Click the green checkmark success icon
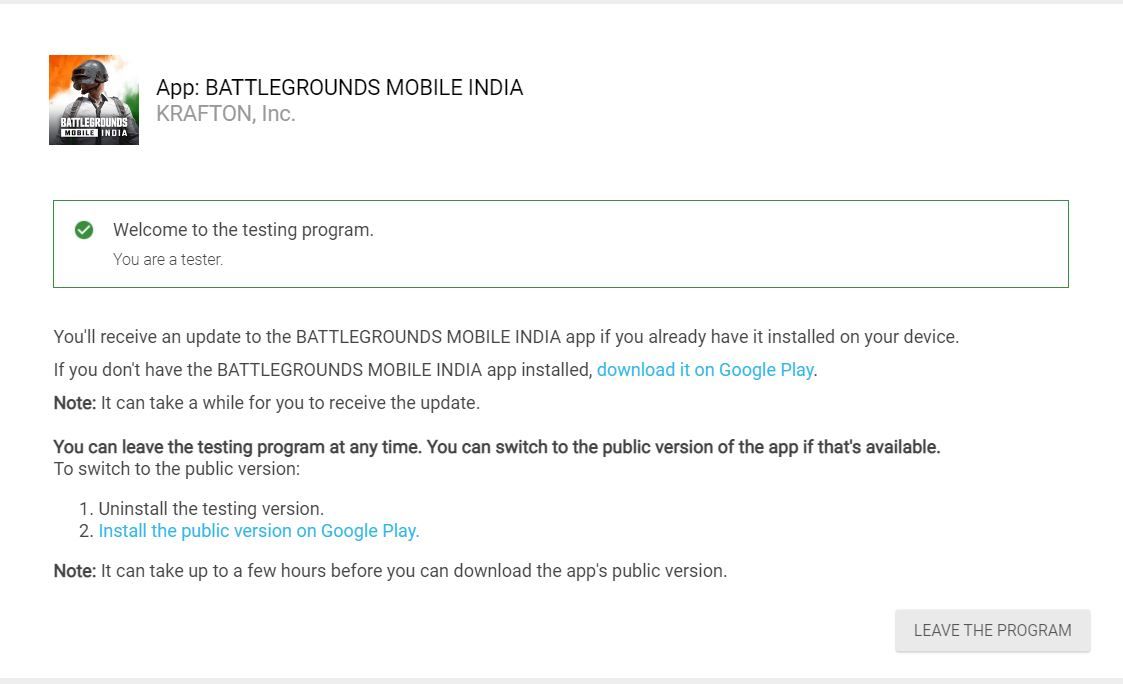This screenshot has width=1123, height=684. [84, 230]
